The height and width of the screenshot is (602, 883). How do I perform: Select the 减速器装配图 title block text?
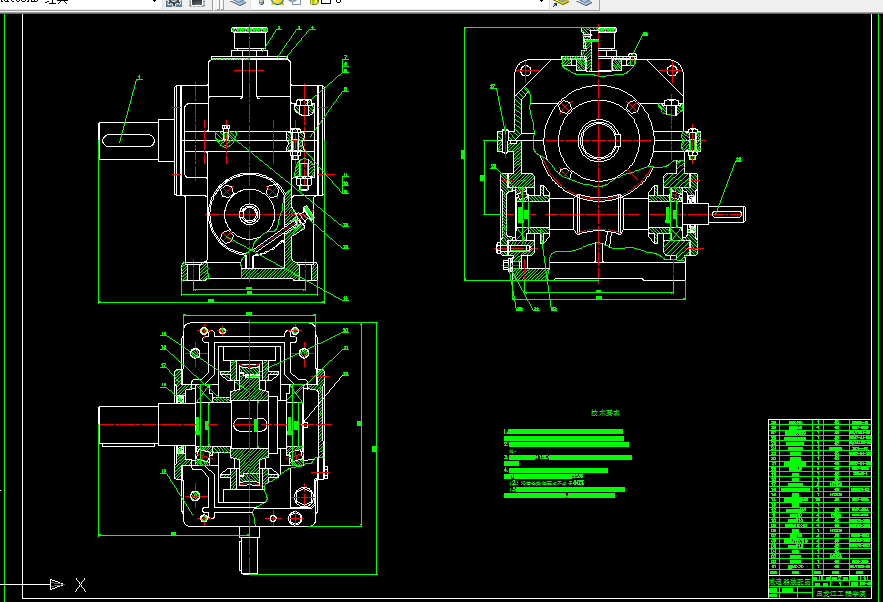point(790,582)
